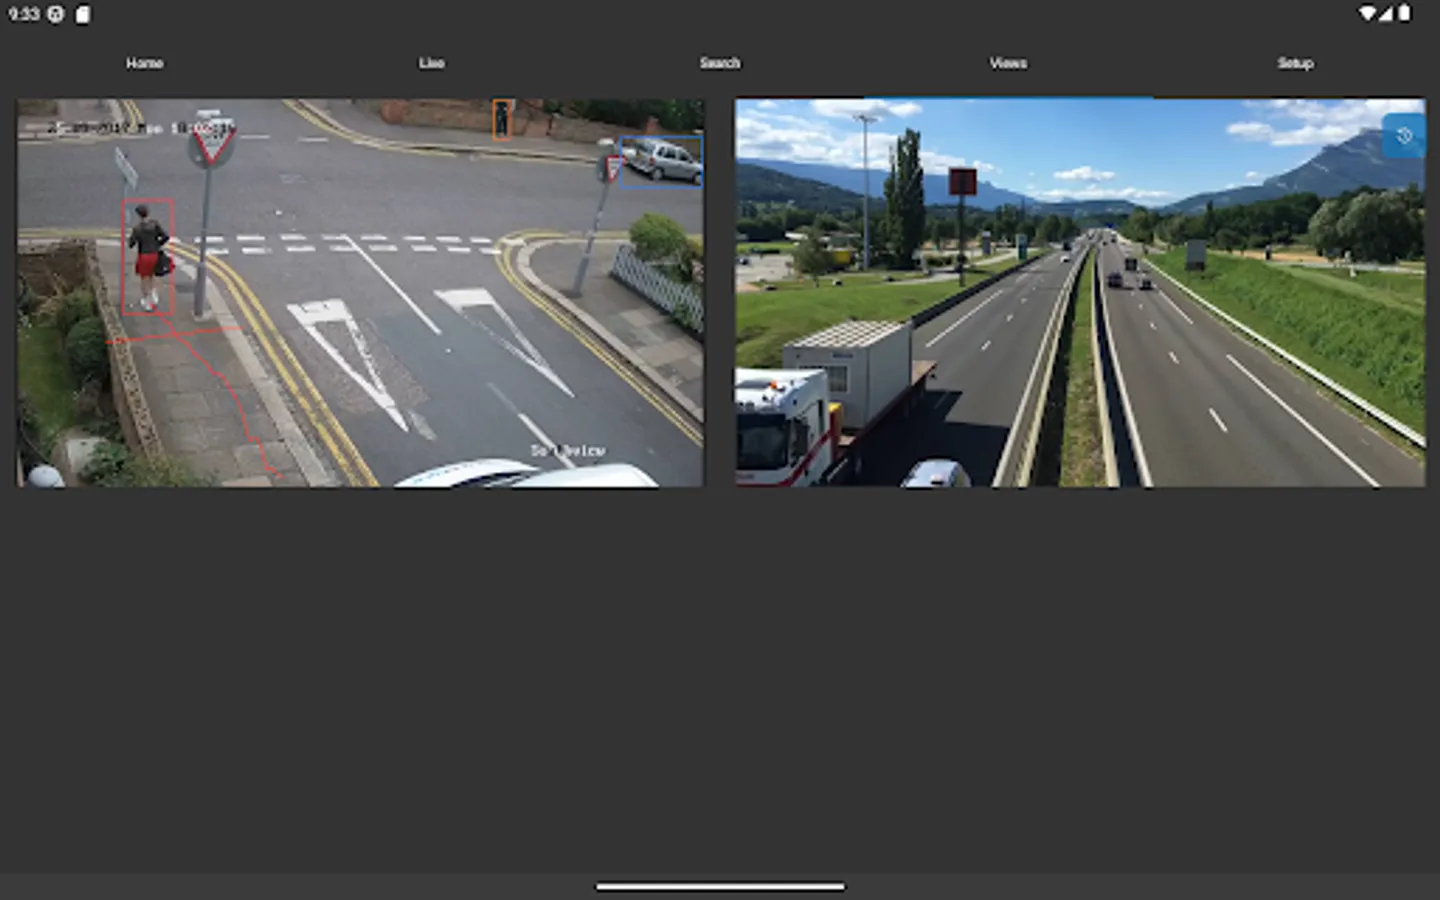Open the highway camera feed
The height and width of the screenshot is (900, 1440).
pos(1081,291)
